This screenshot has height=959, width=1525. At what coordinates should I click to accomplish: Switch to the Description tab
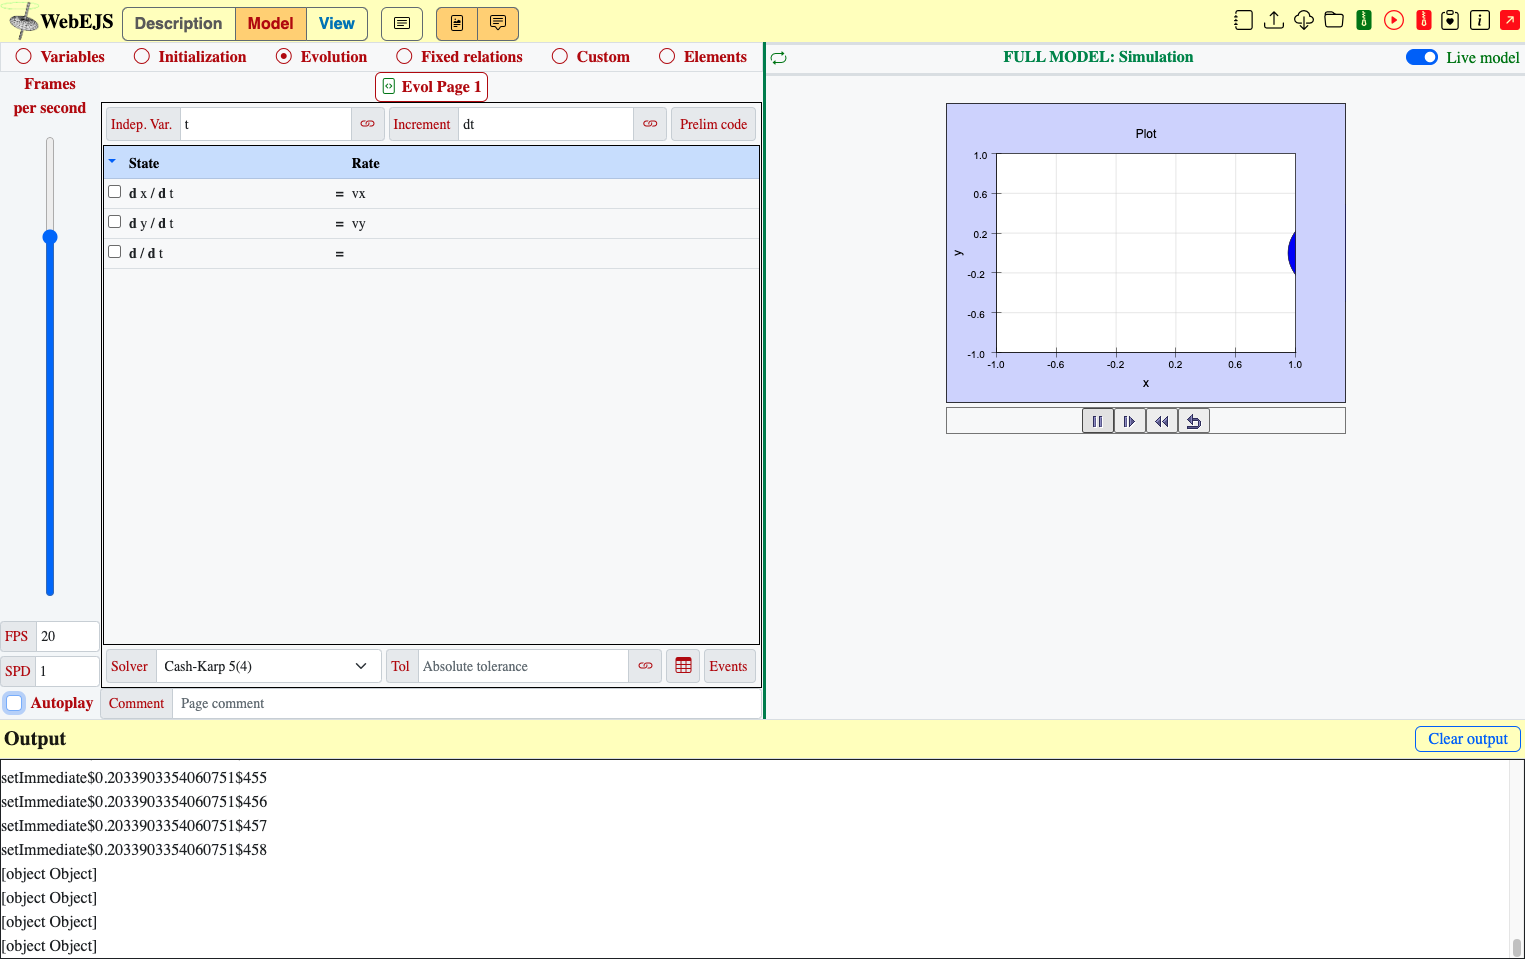click(x=179, y=23)
